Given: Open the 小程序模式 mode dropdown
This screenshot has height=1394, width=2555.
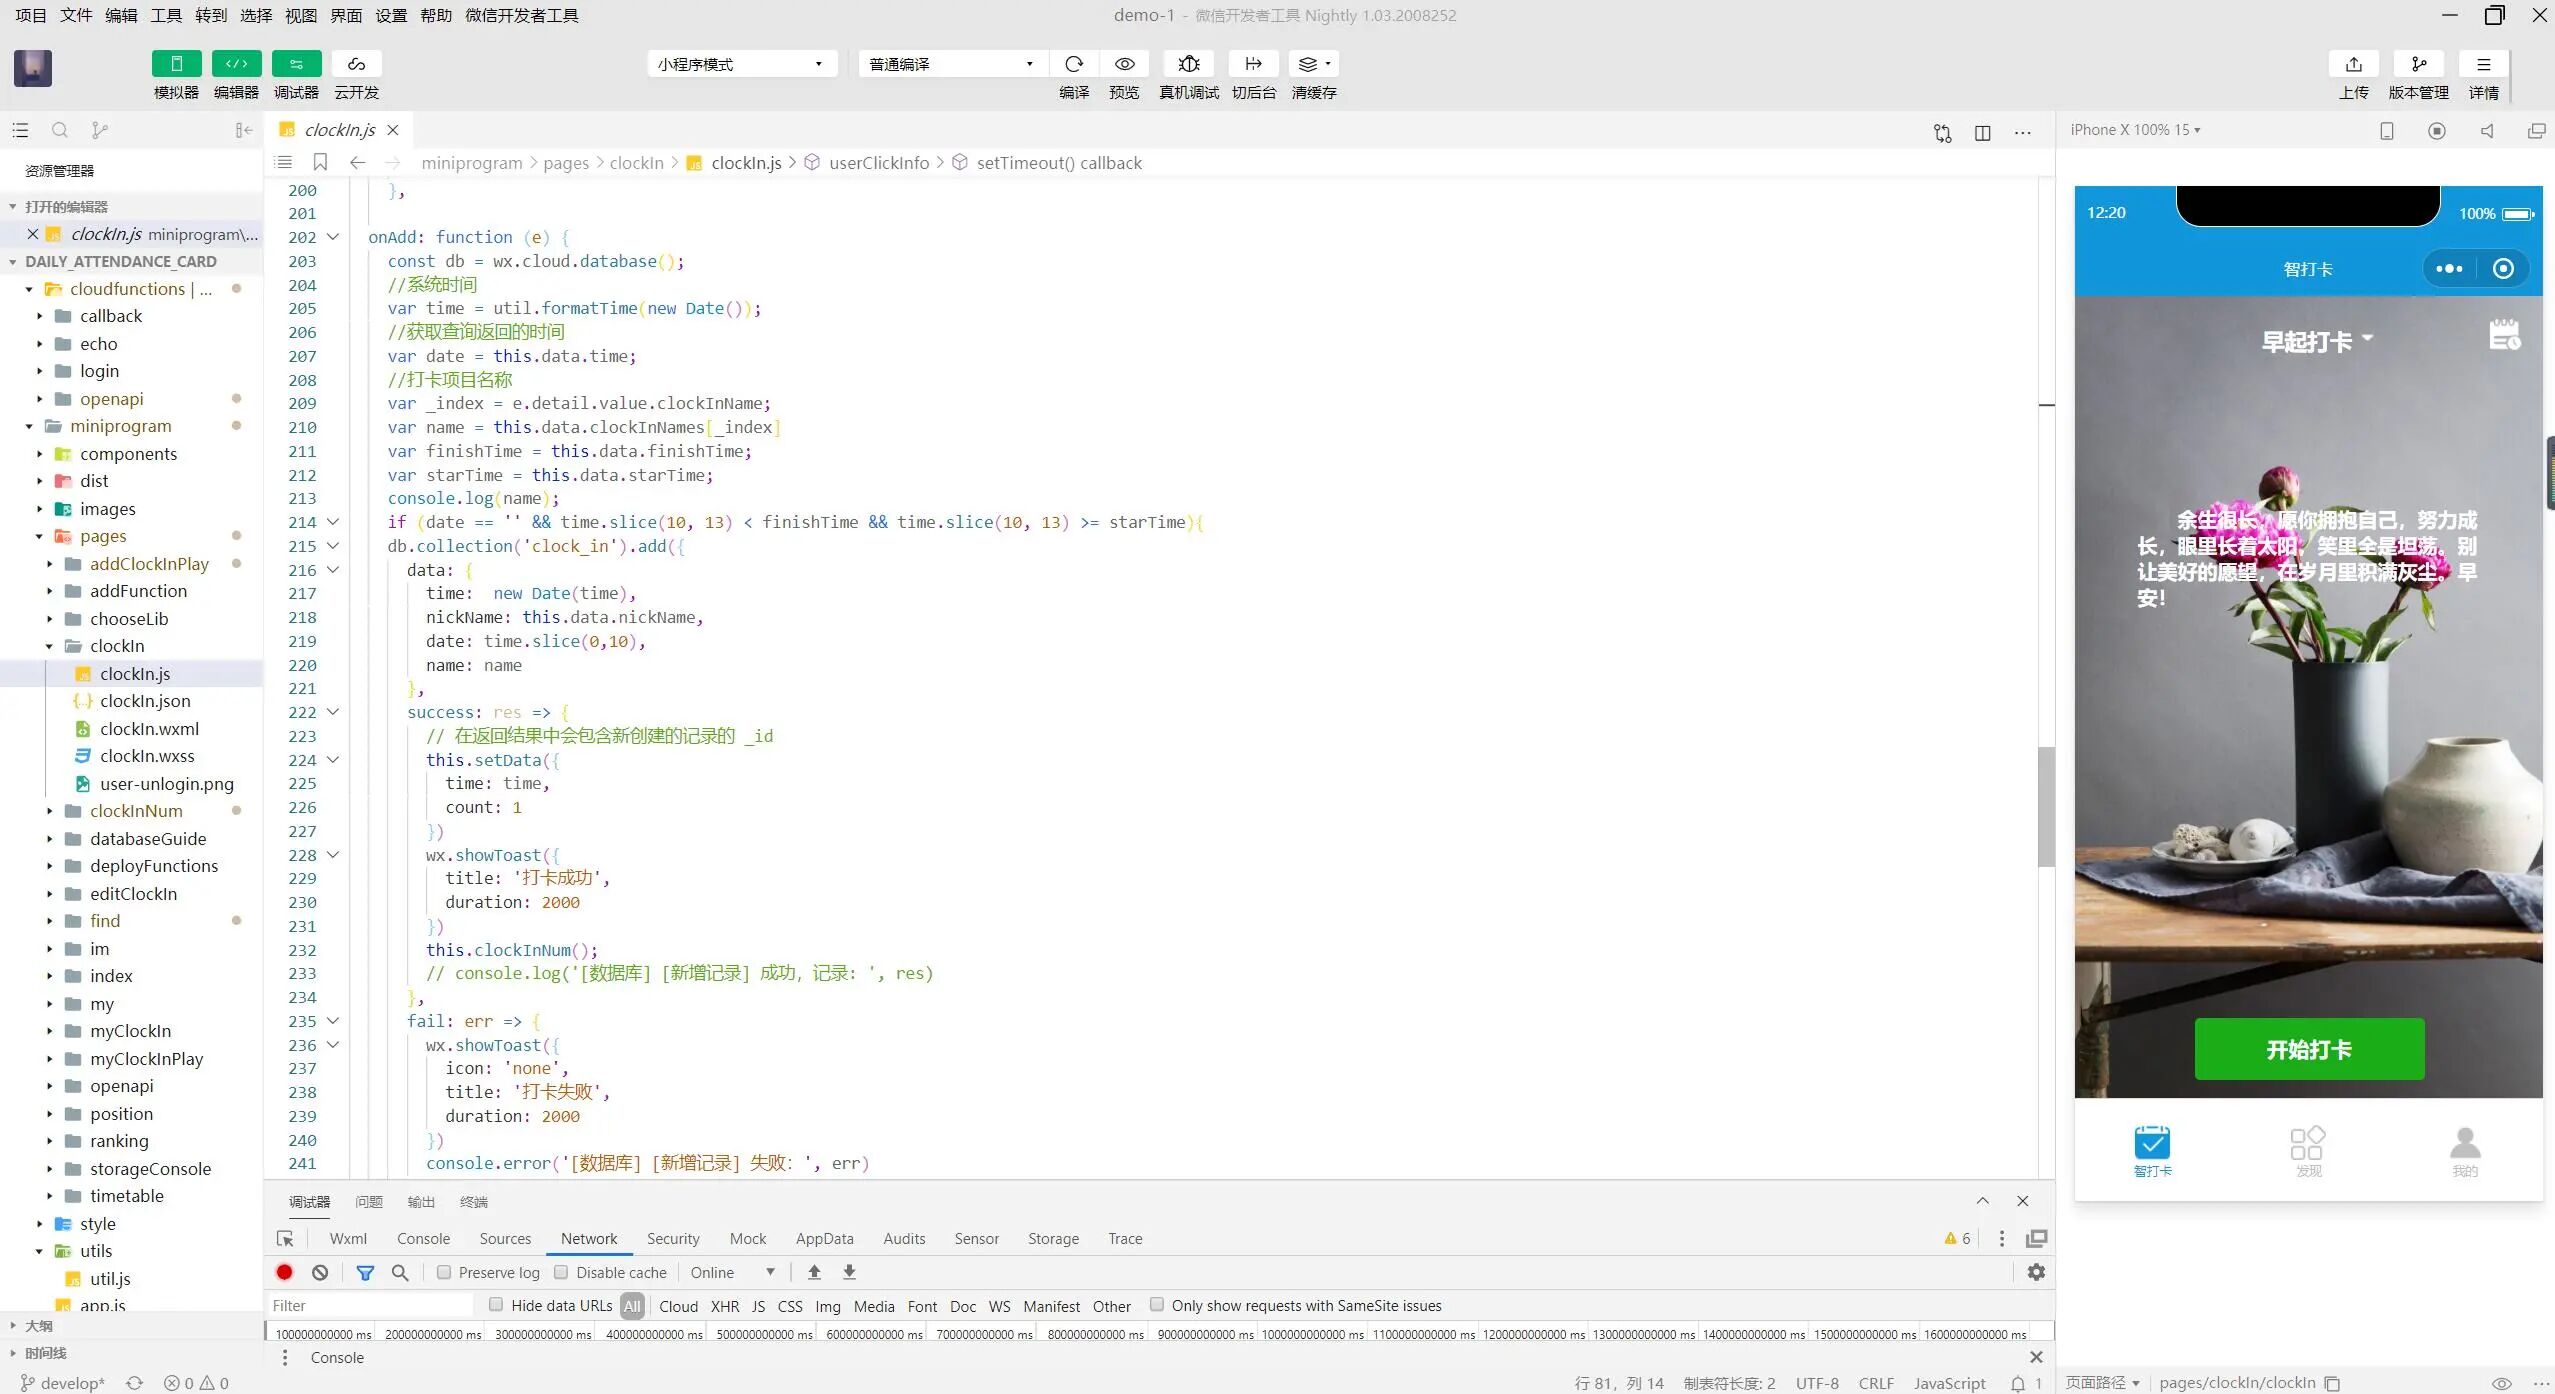Looking at the screenshot, I should [x=741, y=64].
